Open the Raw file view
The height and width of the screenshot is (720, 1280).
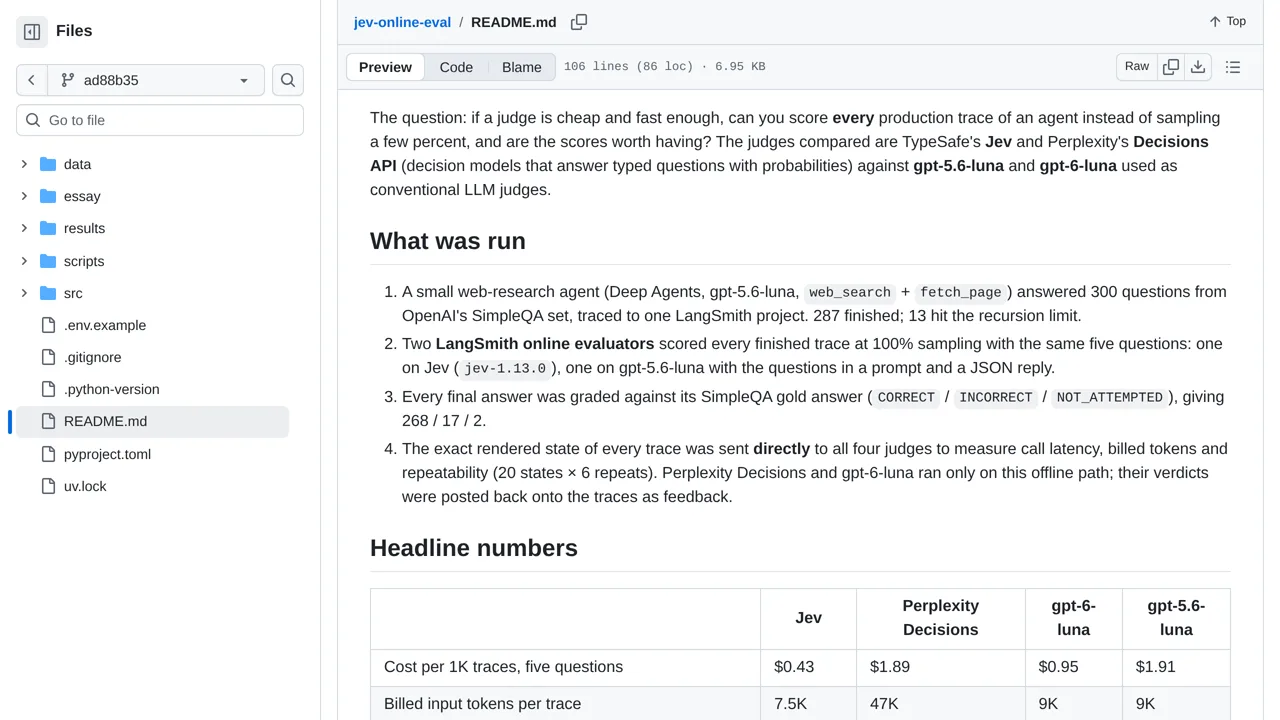click(x=1137, y=67)
